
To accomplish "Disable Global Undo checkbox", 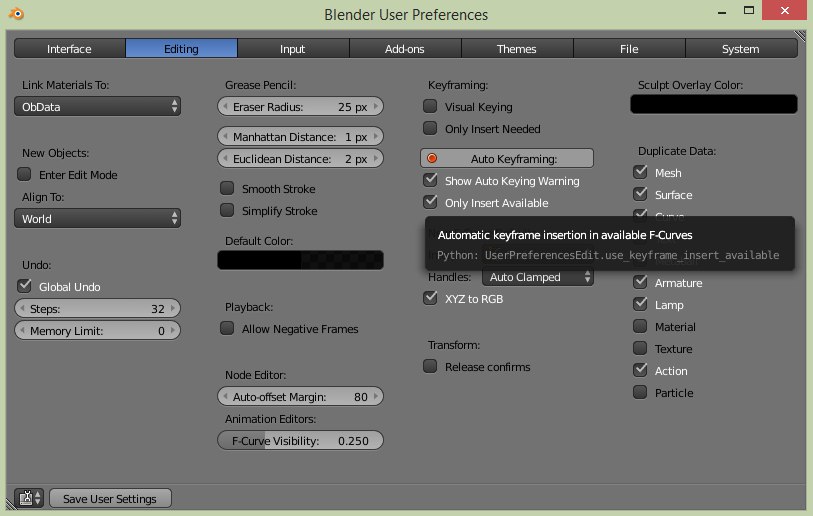I will coord(24,286).
